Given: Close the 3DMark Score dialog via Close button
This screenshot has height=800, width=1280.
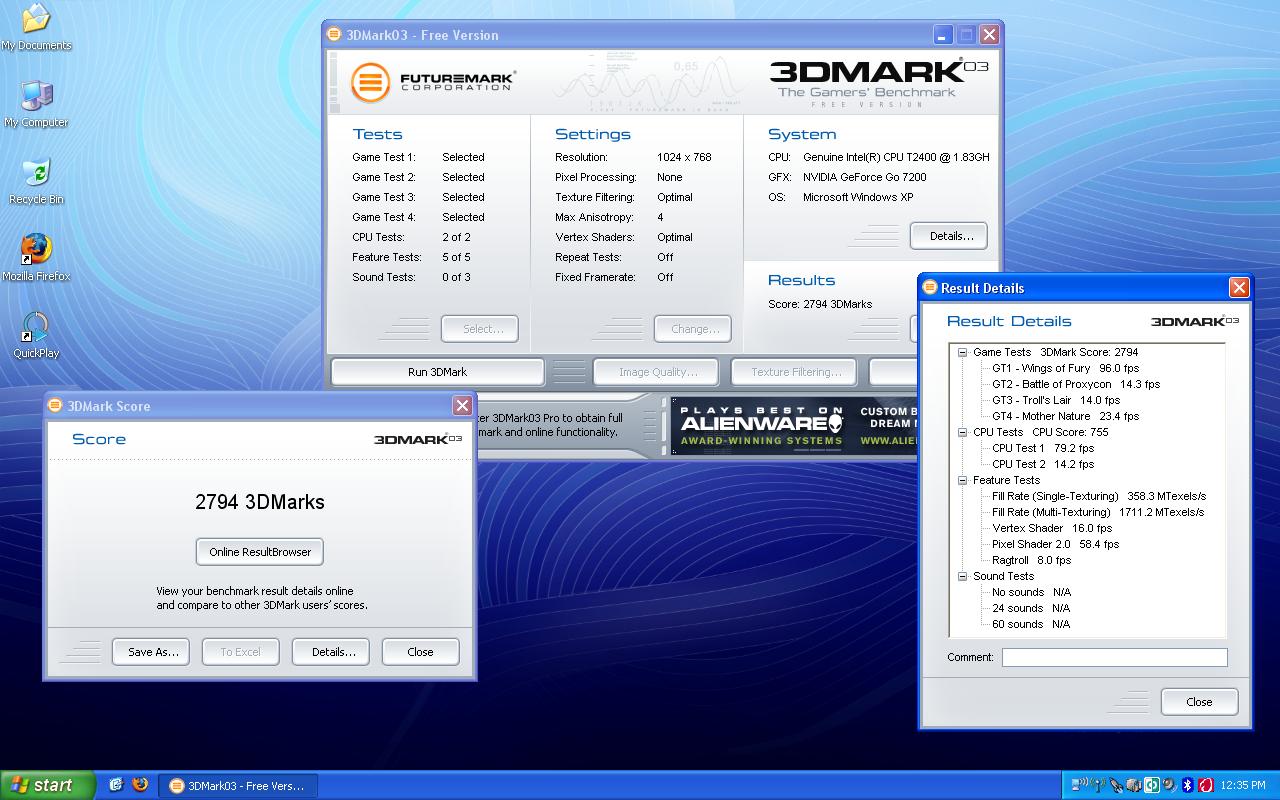Looking at the screenshot, I should click(420, 652).
